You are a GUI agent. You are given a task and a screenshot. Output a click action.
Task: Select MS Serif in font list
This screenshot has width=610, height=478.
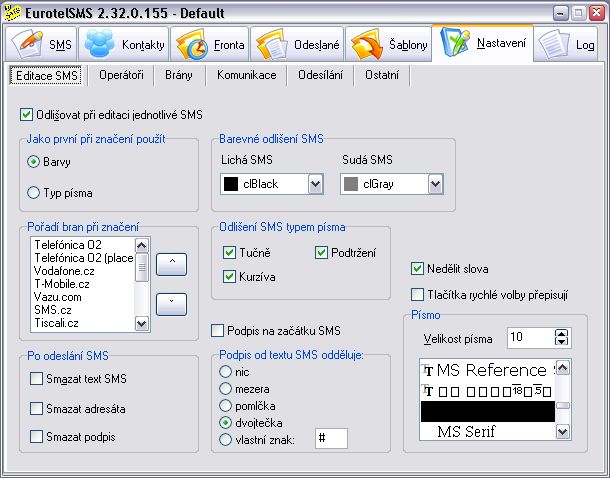488,431
